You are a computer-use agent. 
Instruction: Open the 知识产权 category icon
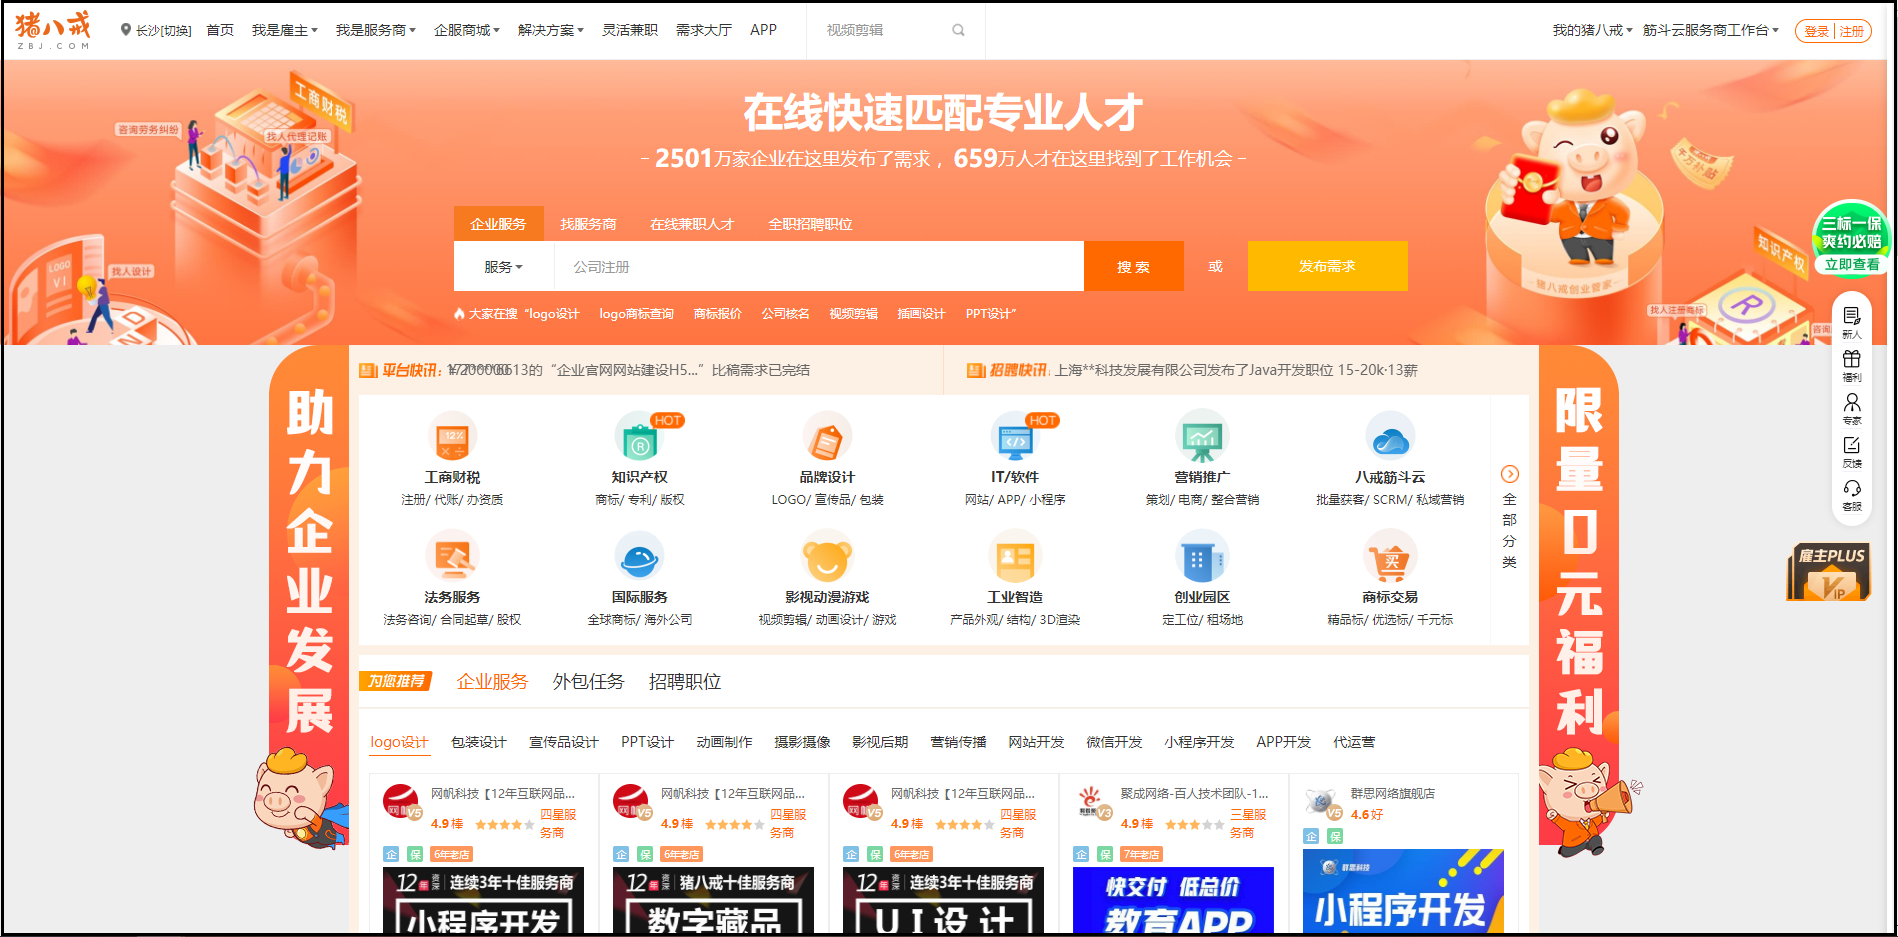(640, 438)
